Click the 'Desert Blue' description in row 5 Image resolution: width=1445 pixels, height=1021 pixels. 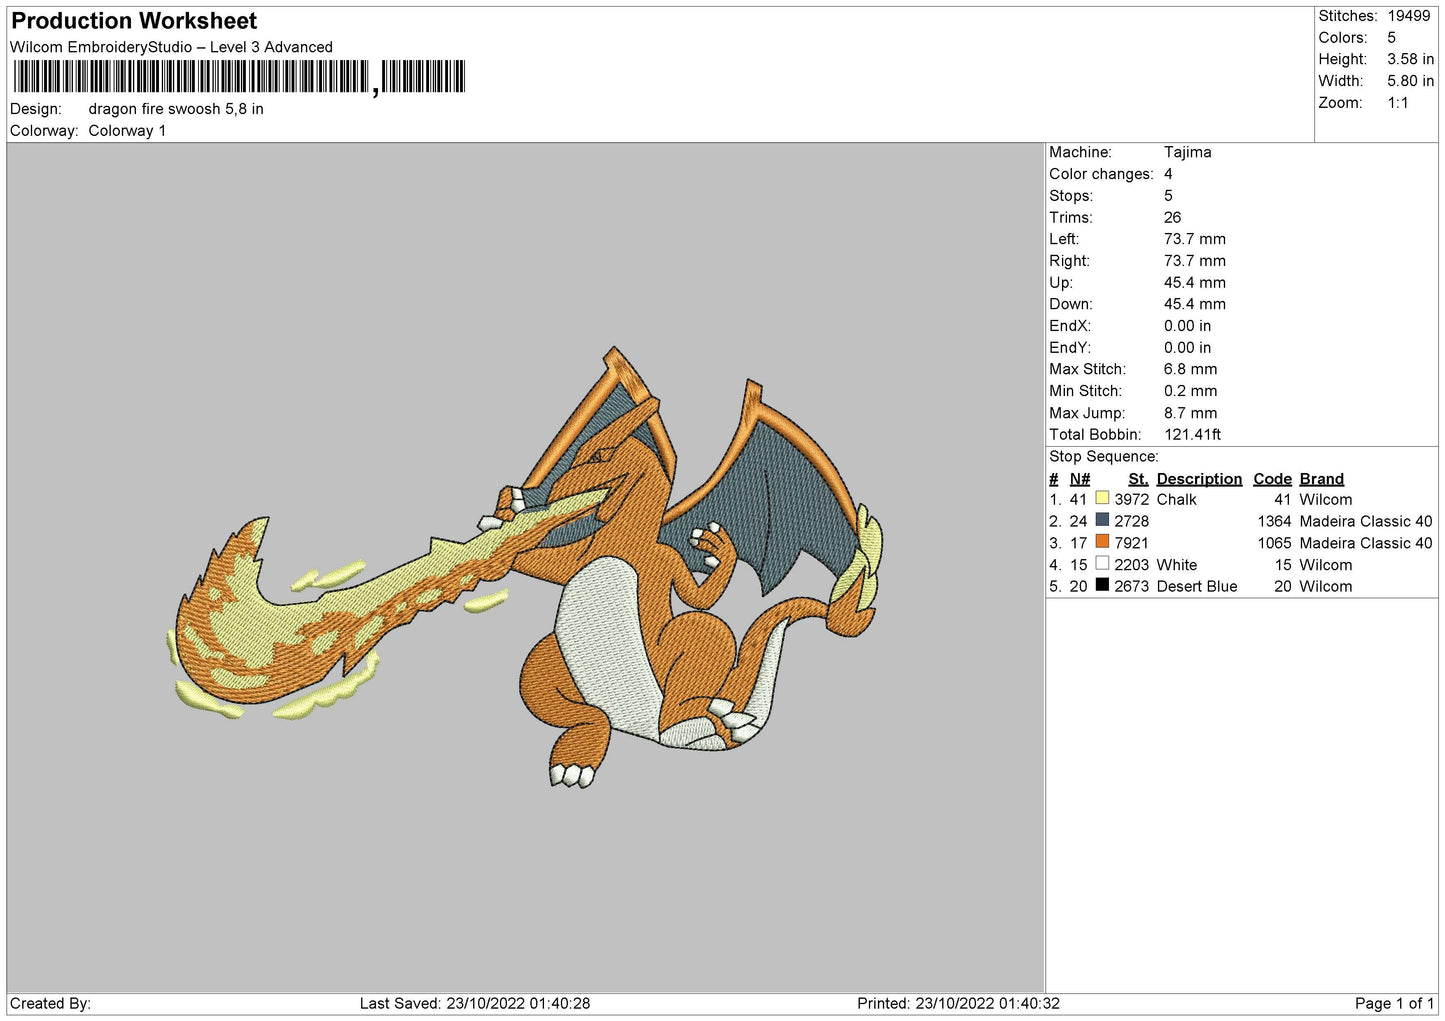pyautogui.click(x=1197, y=586)
